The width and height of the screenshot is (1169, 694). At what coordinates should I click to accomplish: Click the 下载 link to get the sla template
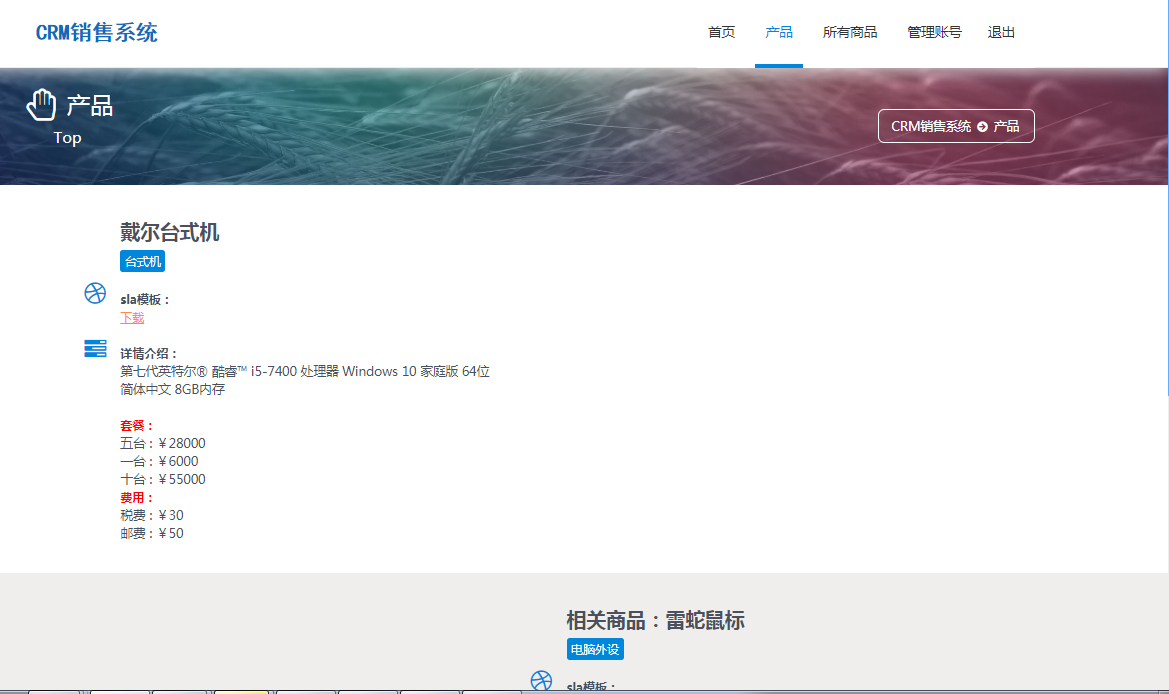[130, 317]
